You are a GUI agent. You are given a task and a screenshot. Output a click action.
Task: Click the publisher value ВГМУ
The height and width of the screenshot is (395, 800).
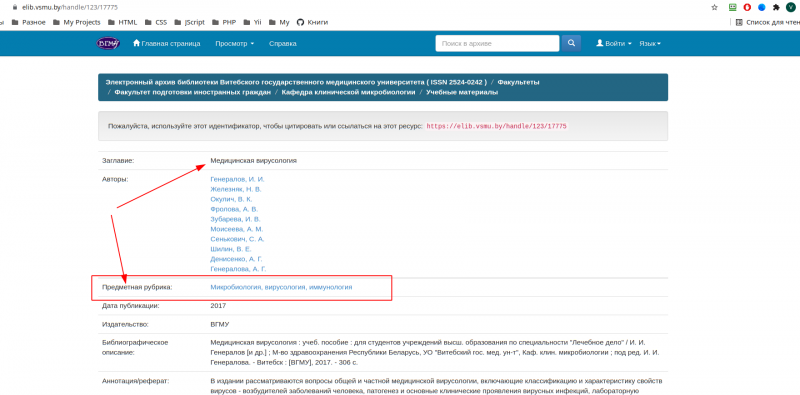pyautogui.click(x=220, y=324)
